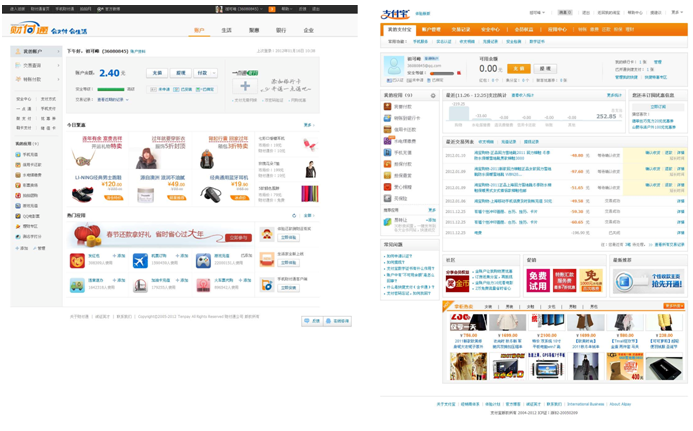Click the blue promo banner in Alipay recommendations

click(x=648, y=281)
